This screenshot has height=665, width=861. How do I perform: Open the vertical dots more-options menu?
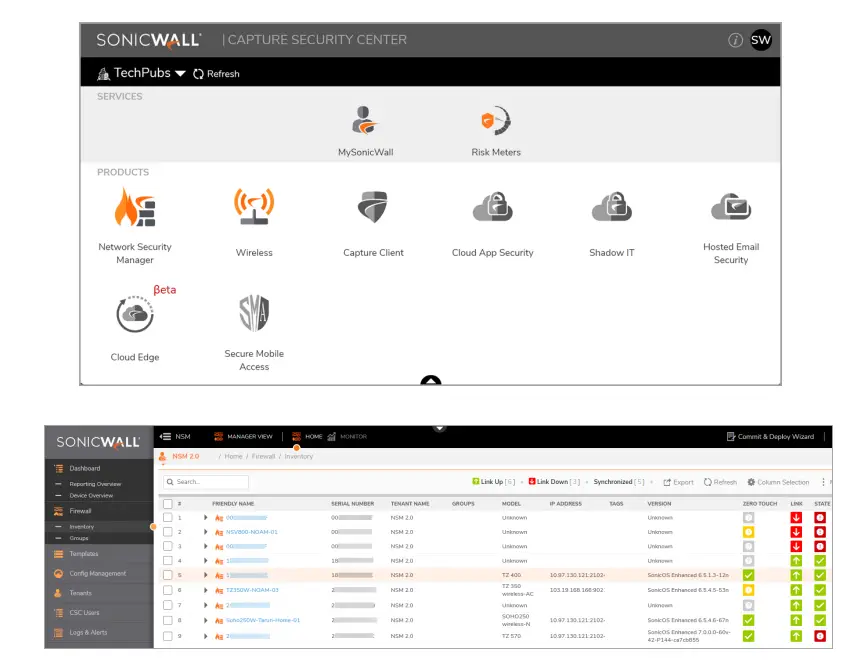tap(823, 482)
